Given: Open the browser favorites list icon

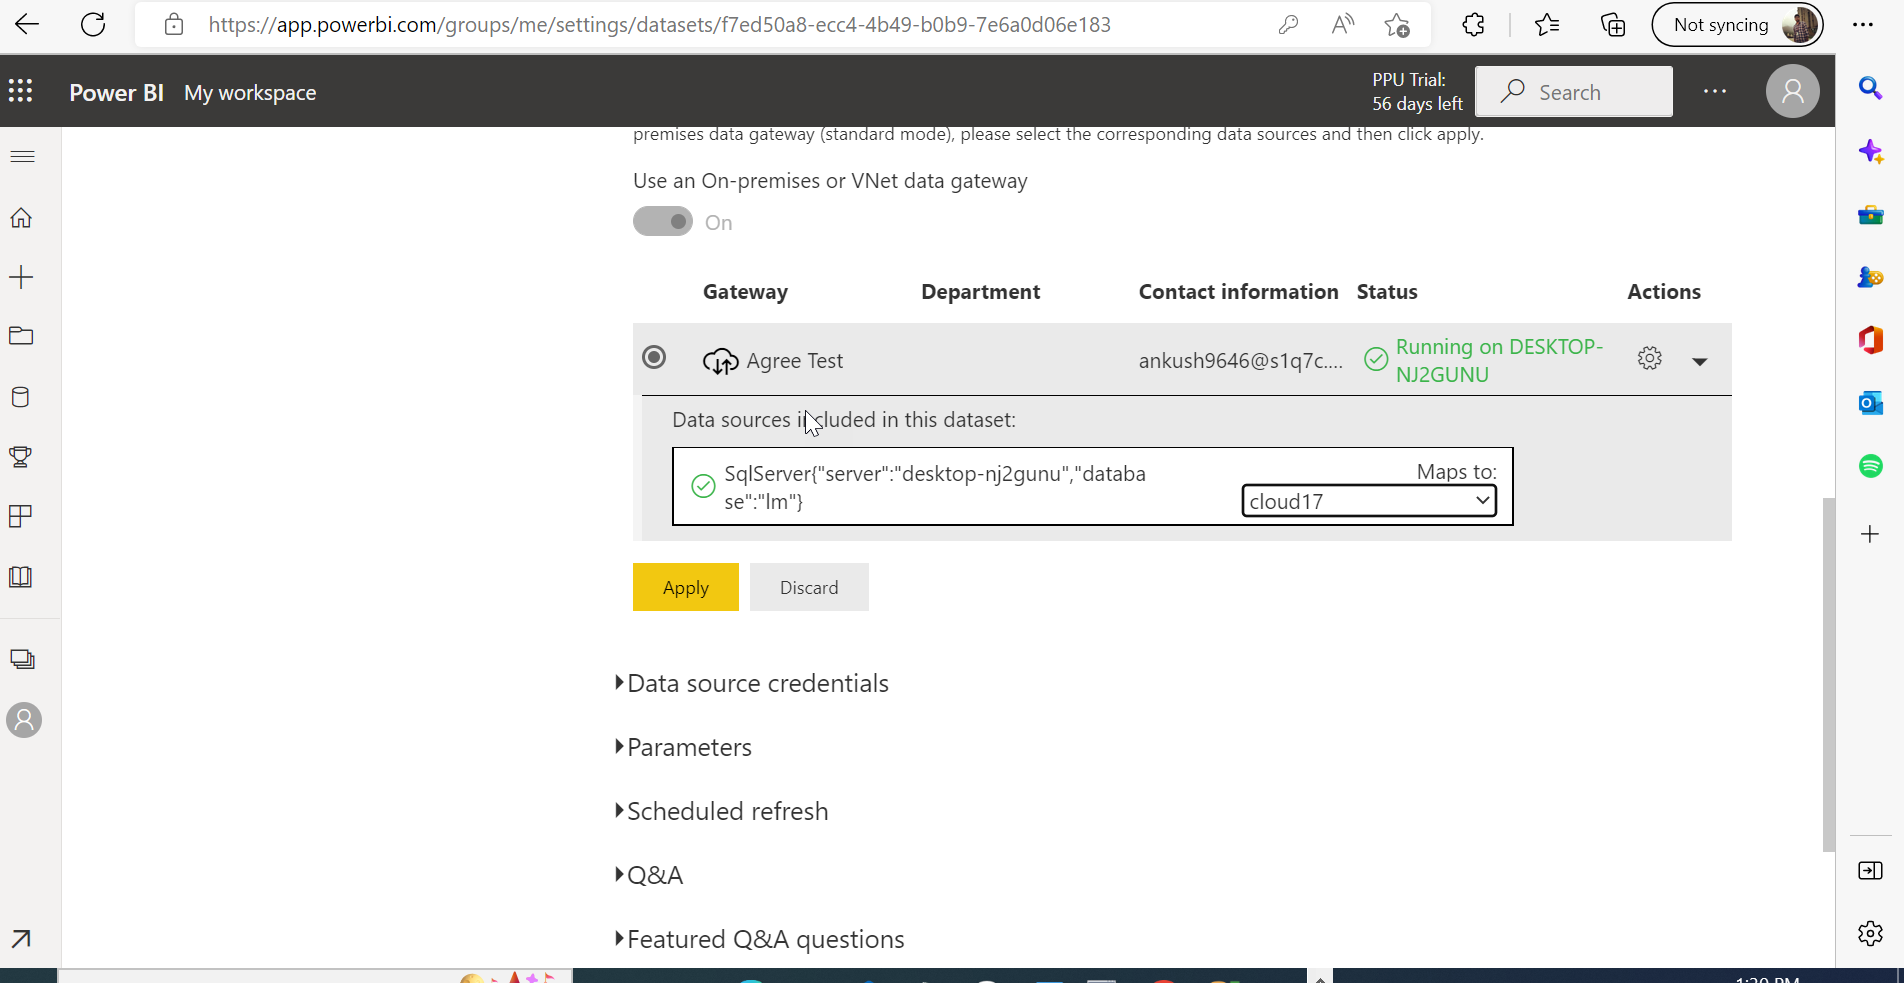Looking at the screenshot, I should pyautogui.click(x=1547, y=25).
